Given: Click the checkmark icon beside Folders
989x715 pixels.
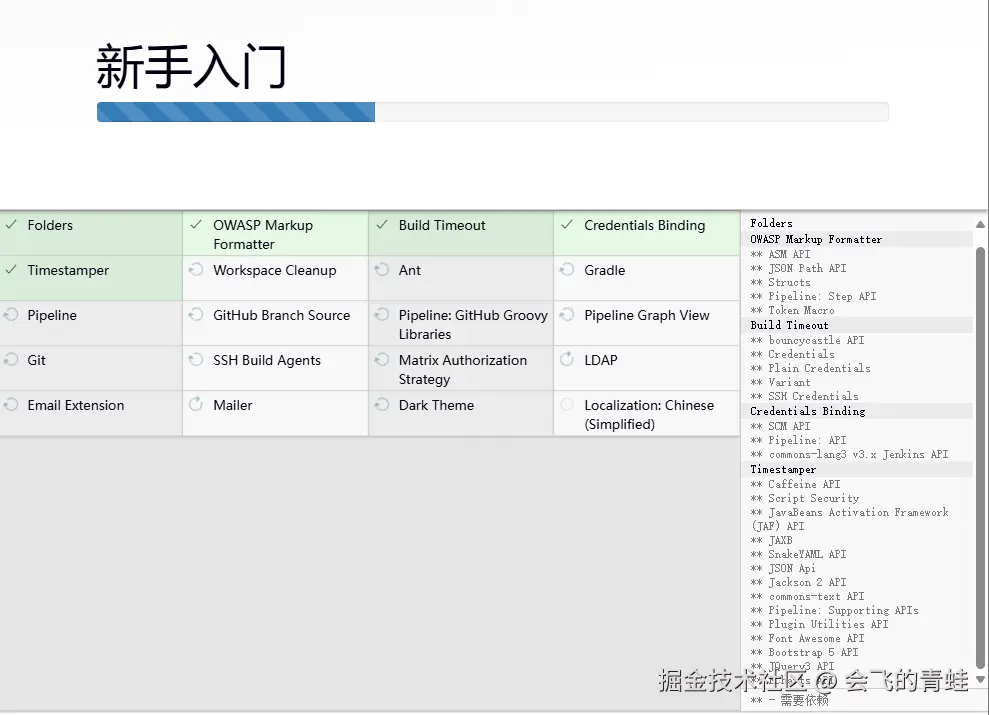Looking at the screenshot, I should 11,224.
